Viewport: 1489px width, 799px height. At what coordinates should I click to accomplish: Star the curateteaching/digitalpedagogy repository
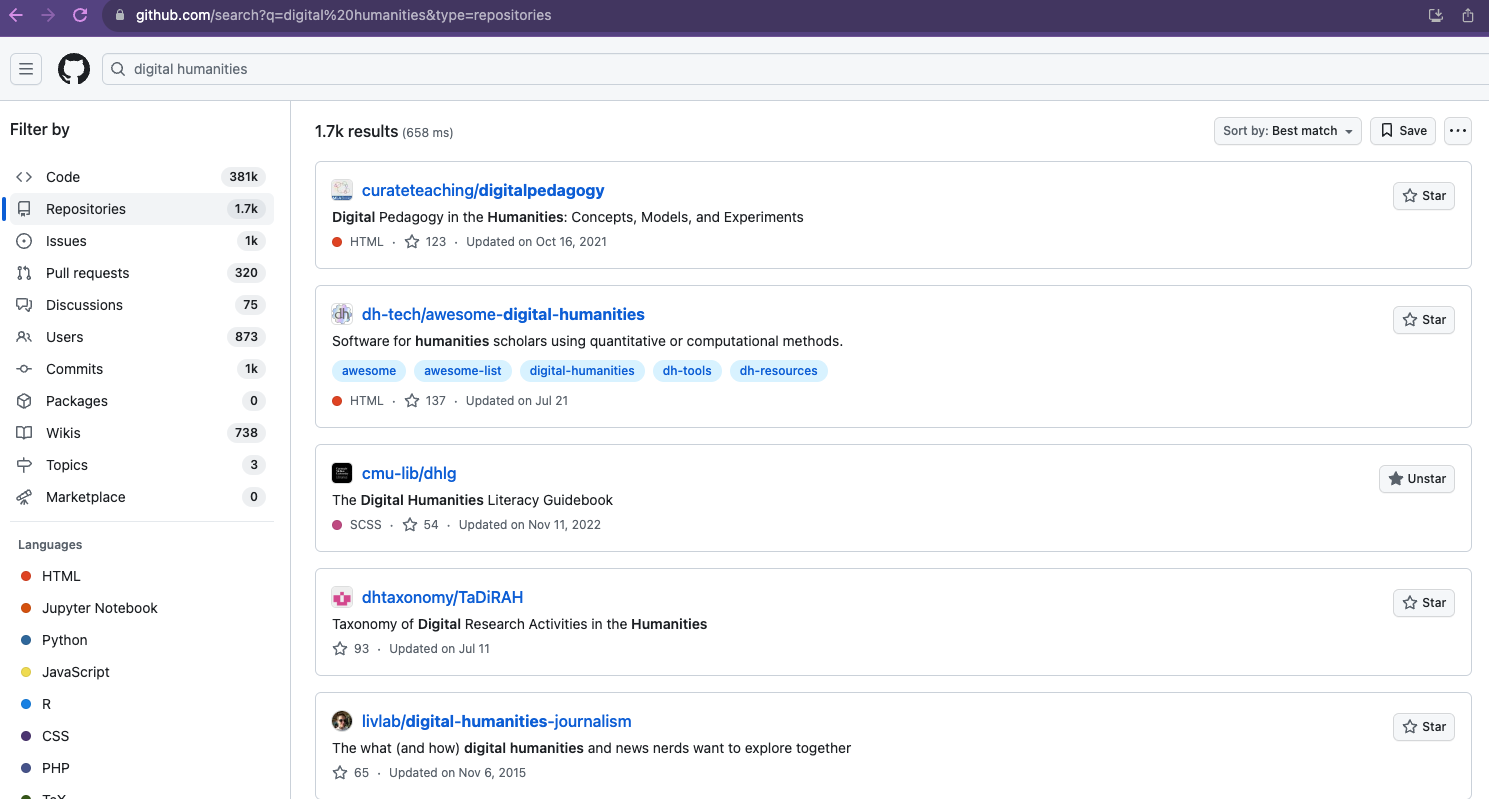coord(1423,196)
